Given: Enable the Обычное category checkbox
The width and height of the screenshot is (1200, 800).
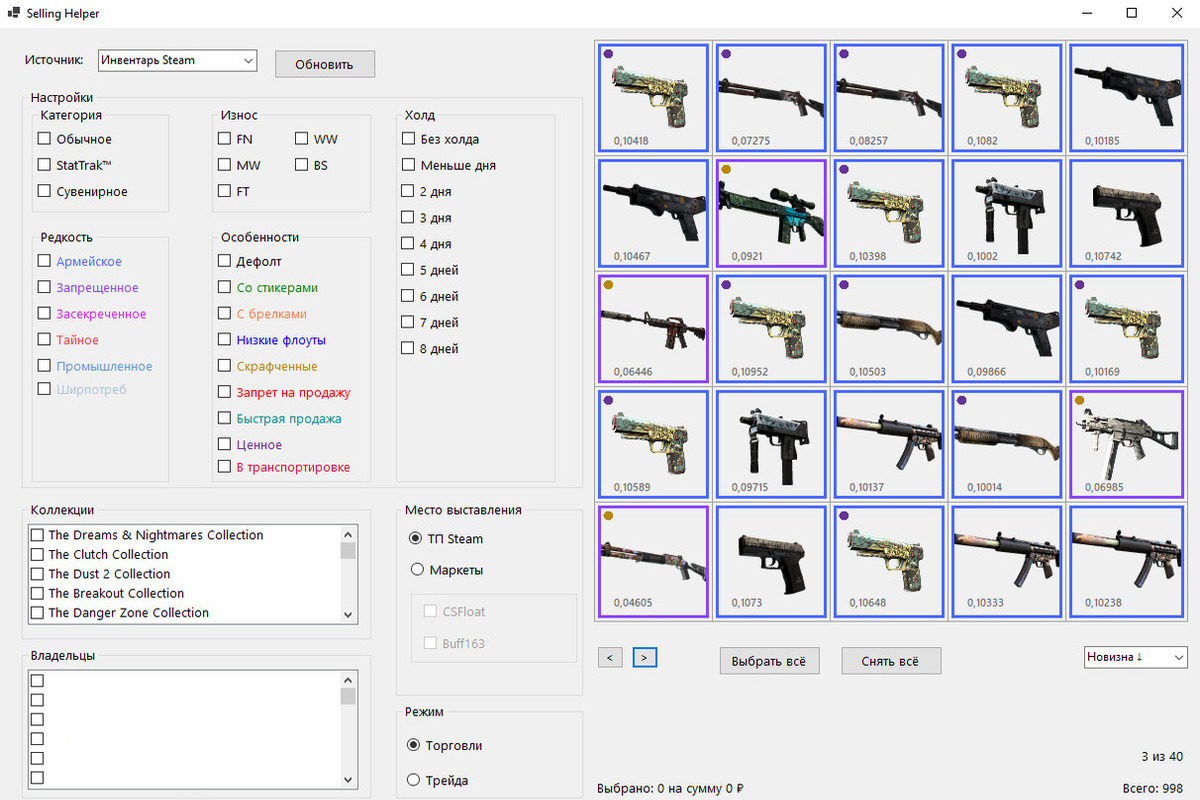Looking at the screenshot, I should point(44,139).
